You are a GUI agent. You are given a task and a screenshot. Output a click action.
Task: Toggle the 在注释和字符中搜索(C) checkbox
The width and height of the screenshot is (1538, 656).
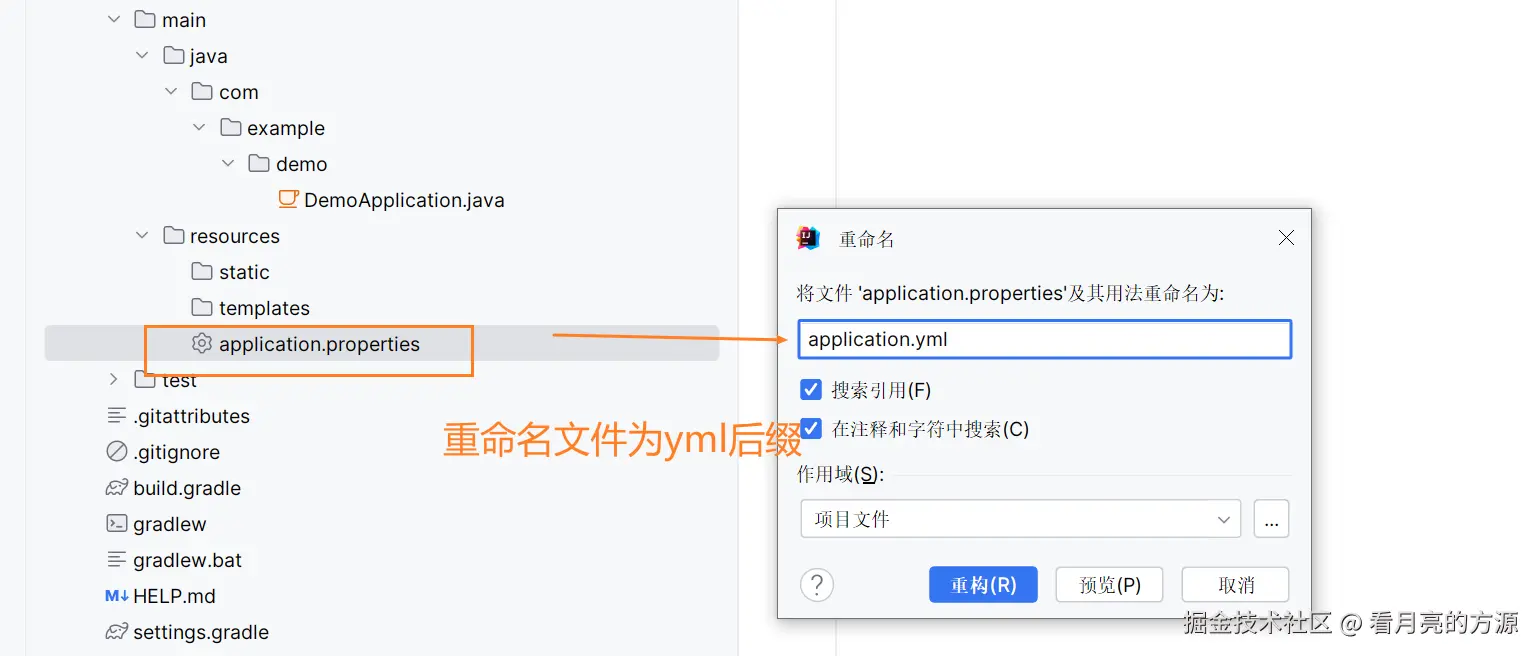pyautogui.click(x=811, y=428)
